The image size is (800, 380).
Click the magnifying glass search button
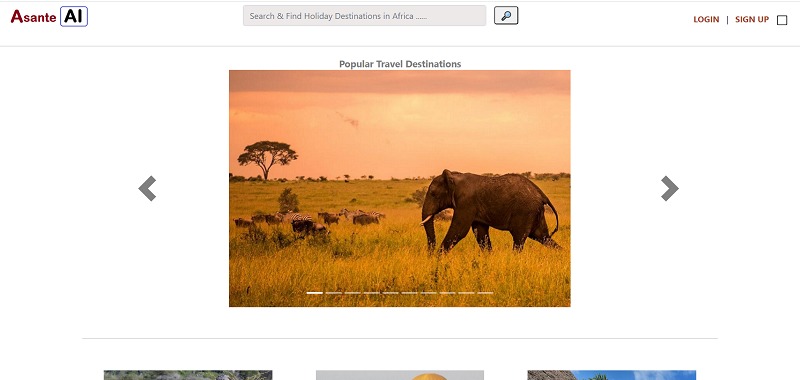point(506,15)
